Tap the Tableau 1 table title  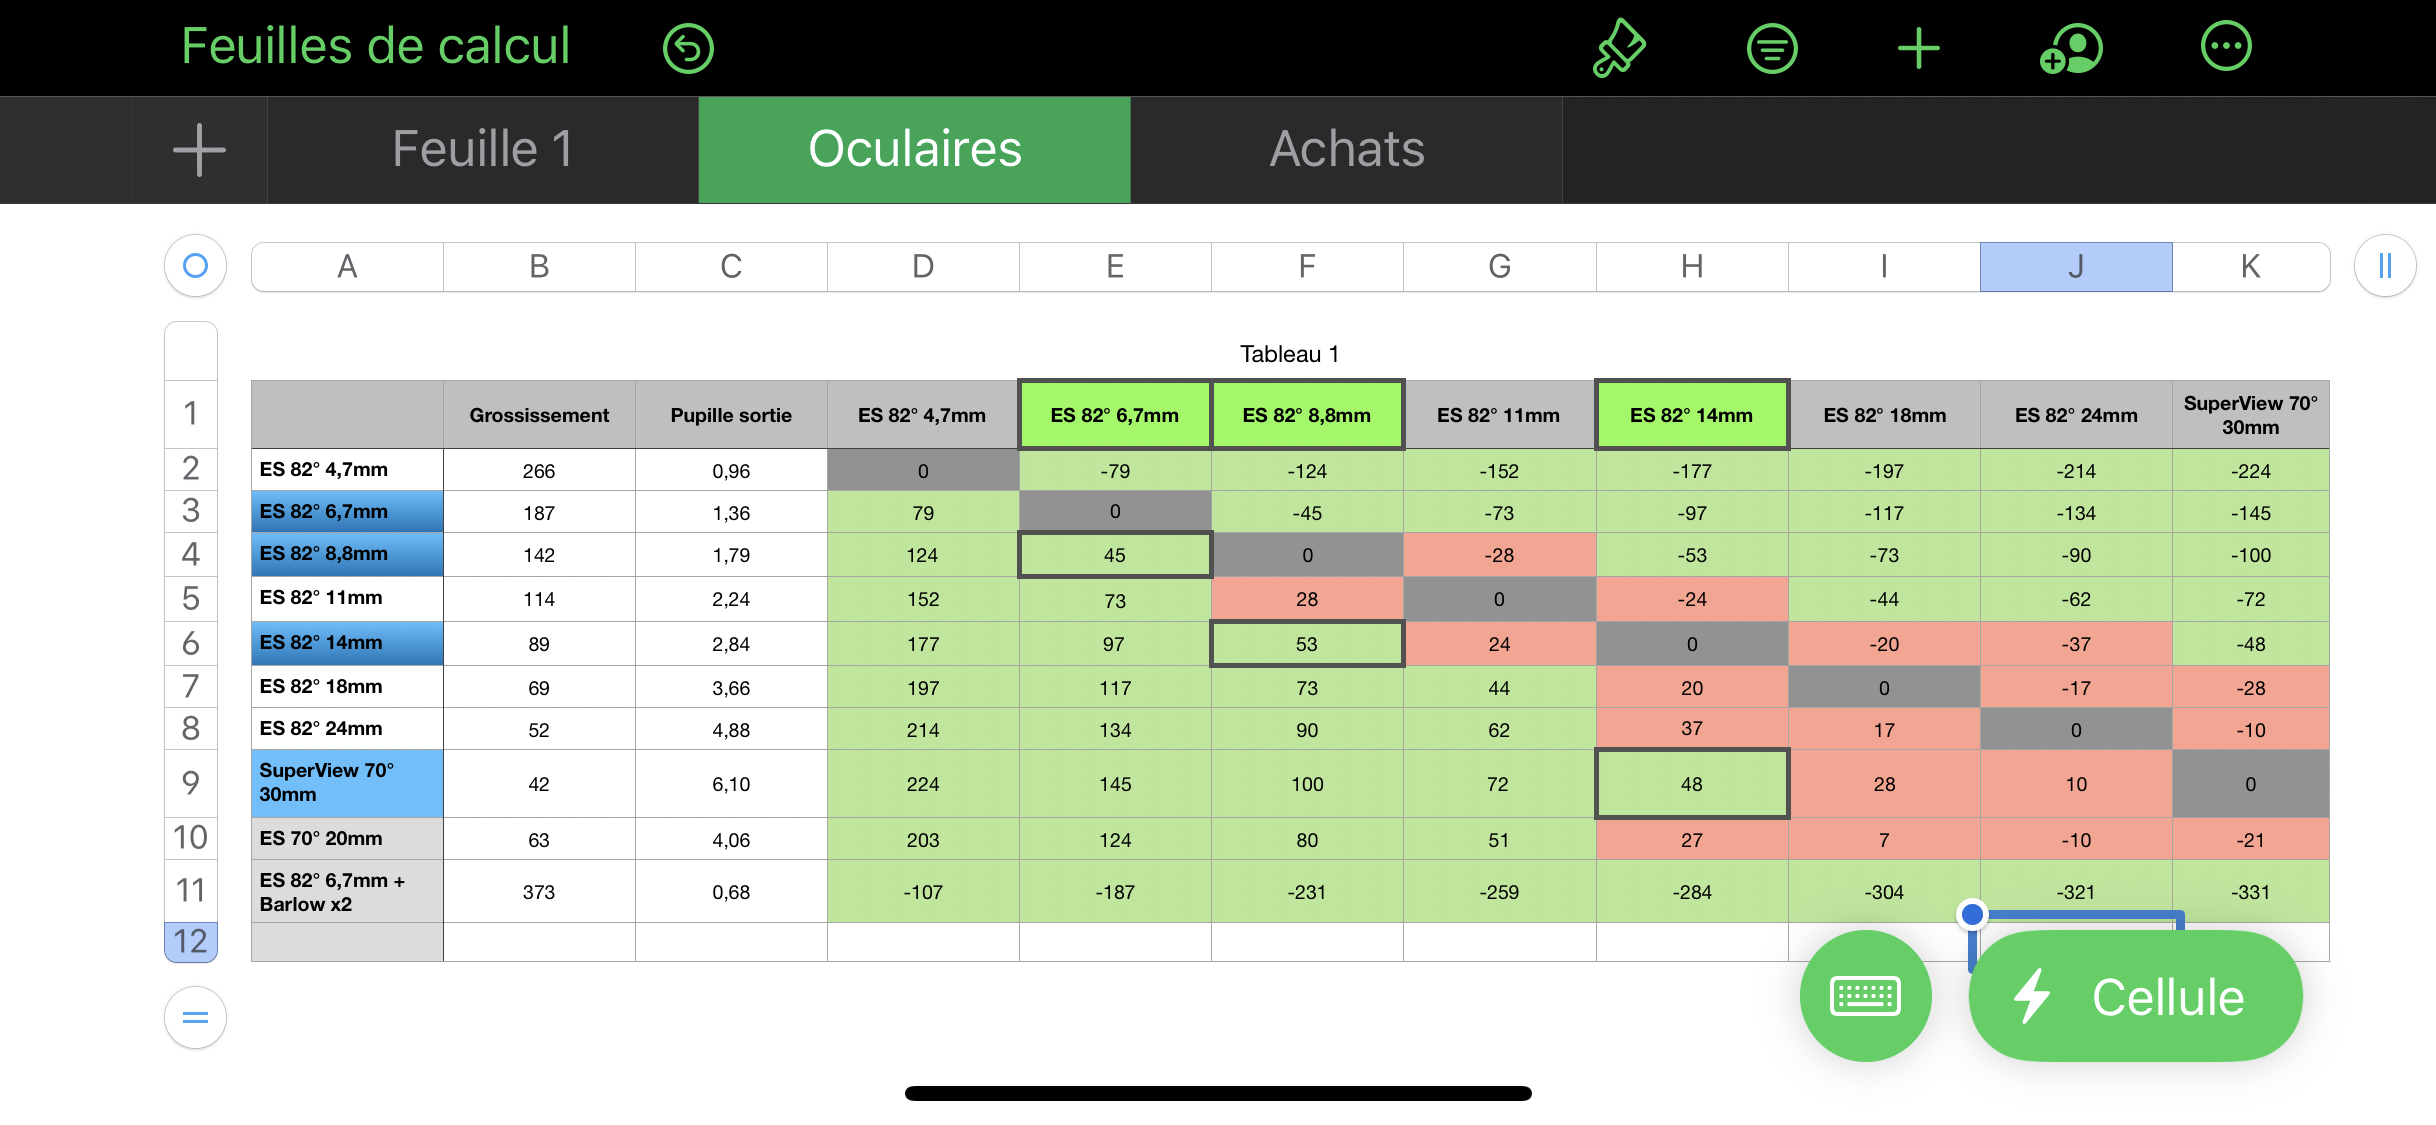point(1289,354)
